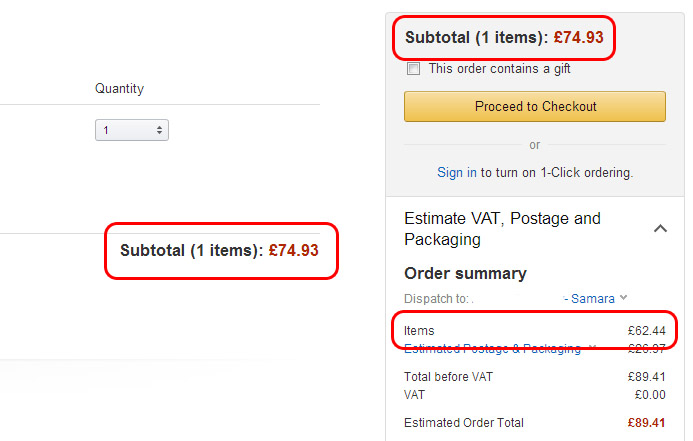The height and width of the screenshot is (441, 693).
Task: Tick the "This order contains a gift" checkbox
Action: point(414,69)
